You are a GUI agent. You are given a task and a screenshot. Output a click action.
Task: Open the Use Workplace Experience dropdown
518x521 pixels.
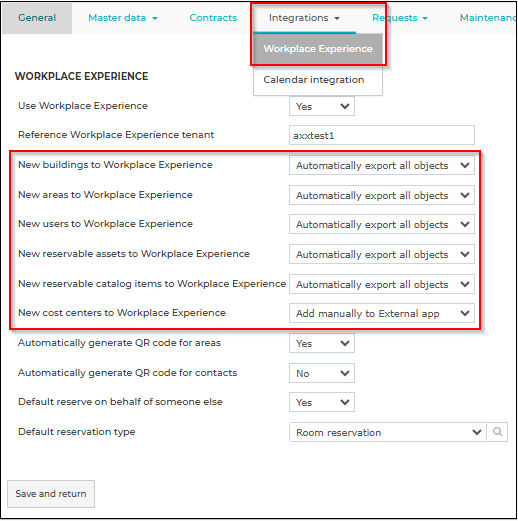[x=322, y=106]
